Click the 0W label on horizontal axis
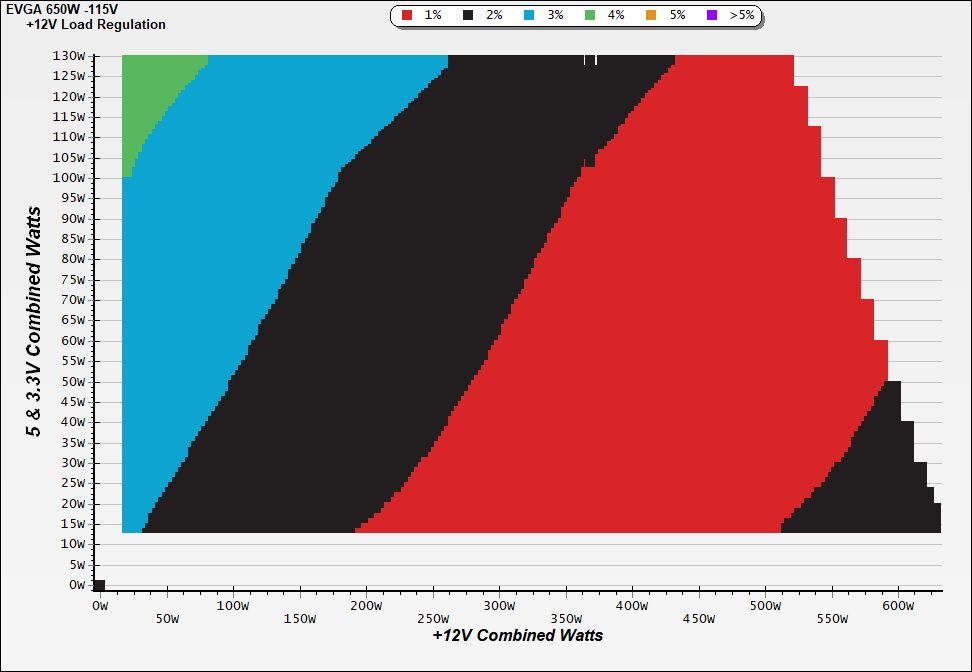The width and height of the screenshot is (972, 672). [x=100, y=606]
